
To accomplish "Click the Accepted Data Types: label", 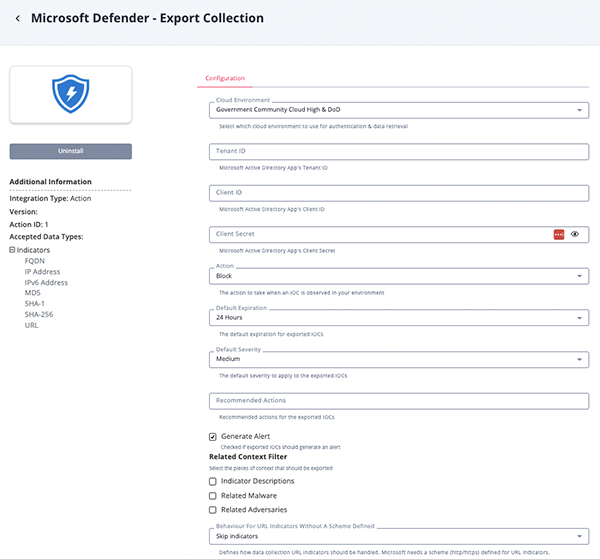I will (x=46, y=237).
